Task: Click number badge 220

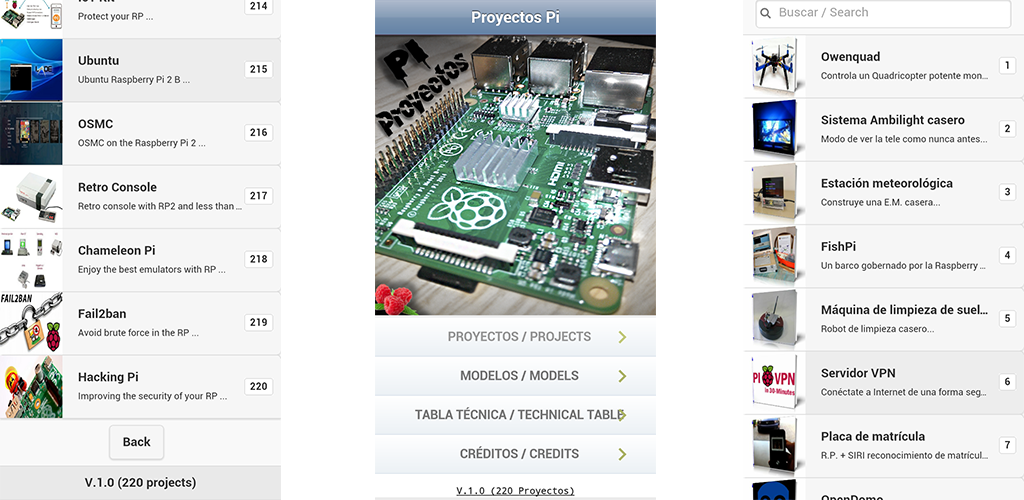Action: pos(259,386)
